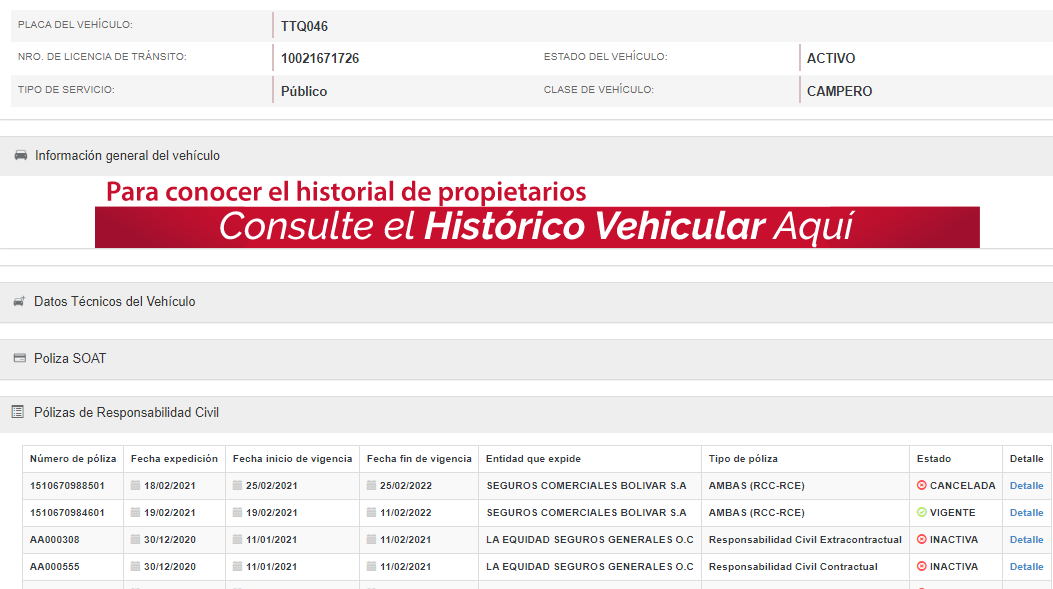1053x589 pixels.
Task: Click calendar icon next to 18/02/2021
Action: (136, 486)
